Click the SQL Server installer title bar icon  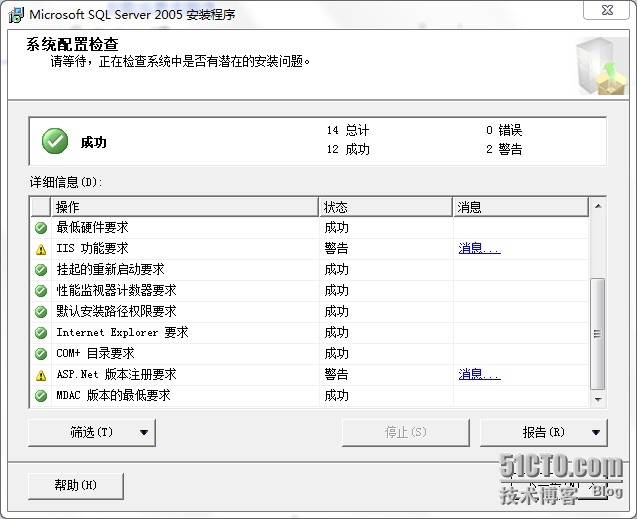pyautogui.click(x=16, y=15)
